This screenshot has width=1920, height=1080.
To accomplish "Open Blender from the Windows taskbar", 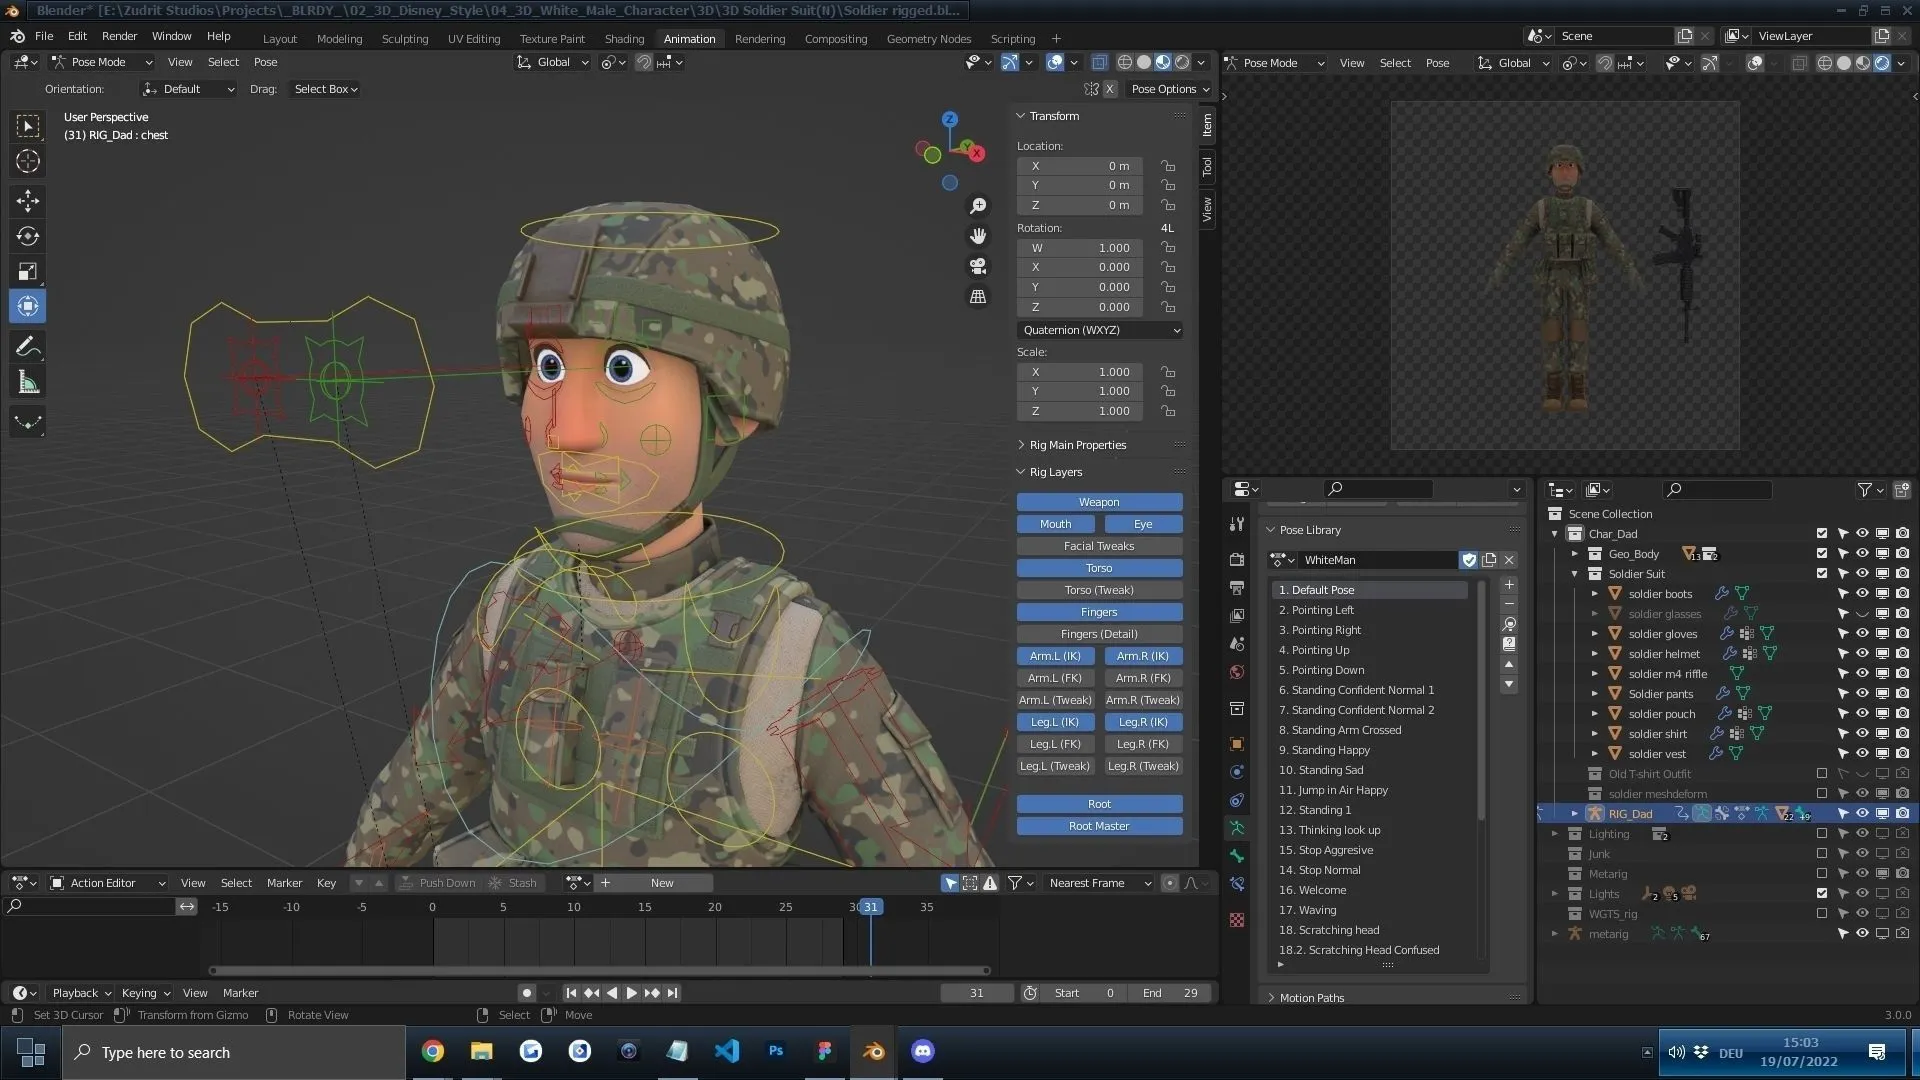I will point(872,1051).
